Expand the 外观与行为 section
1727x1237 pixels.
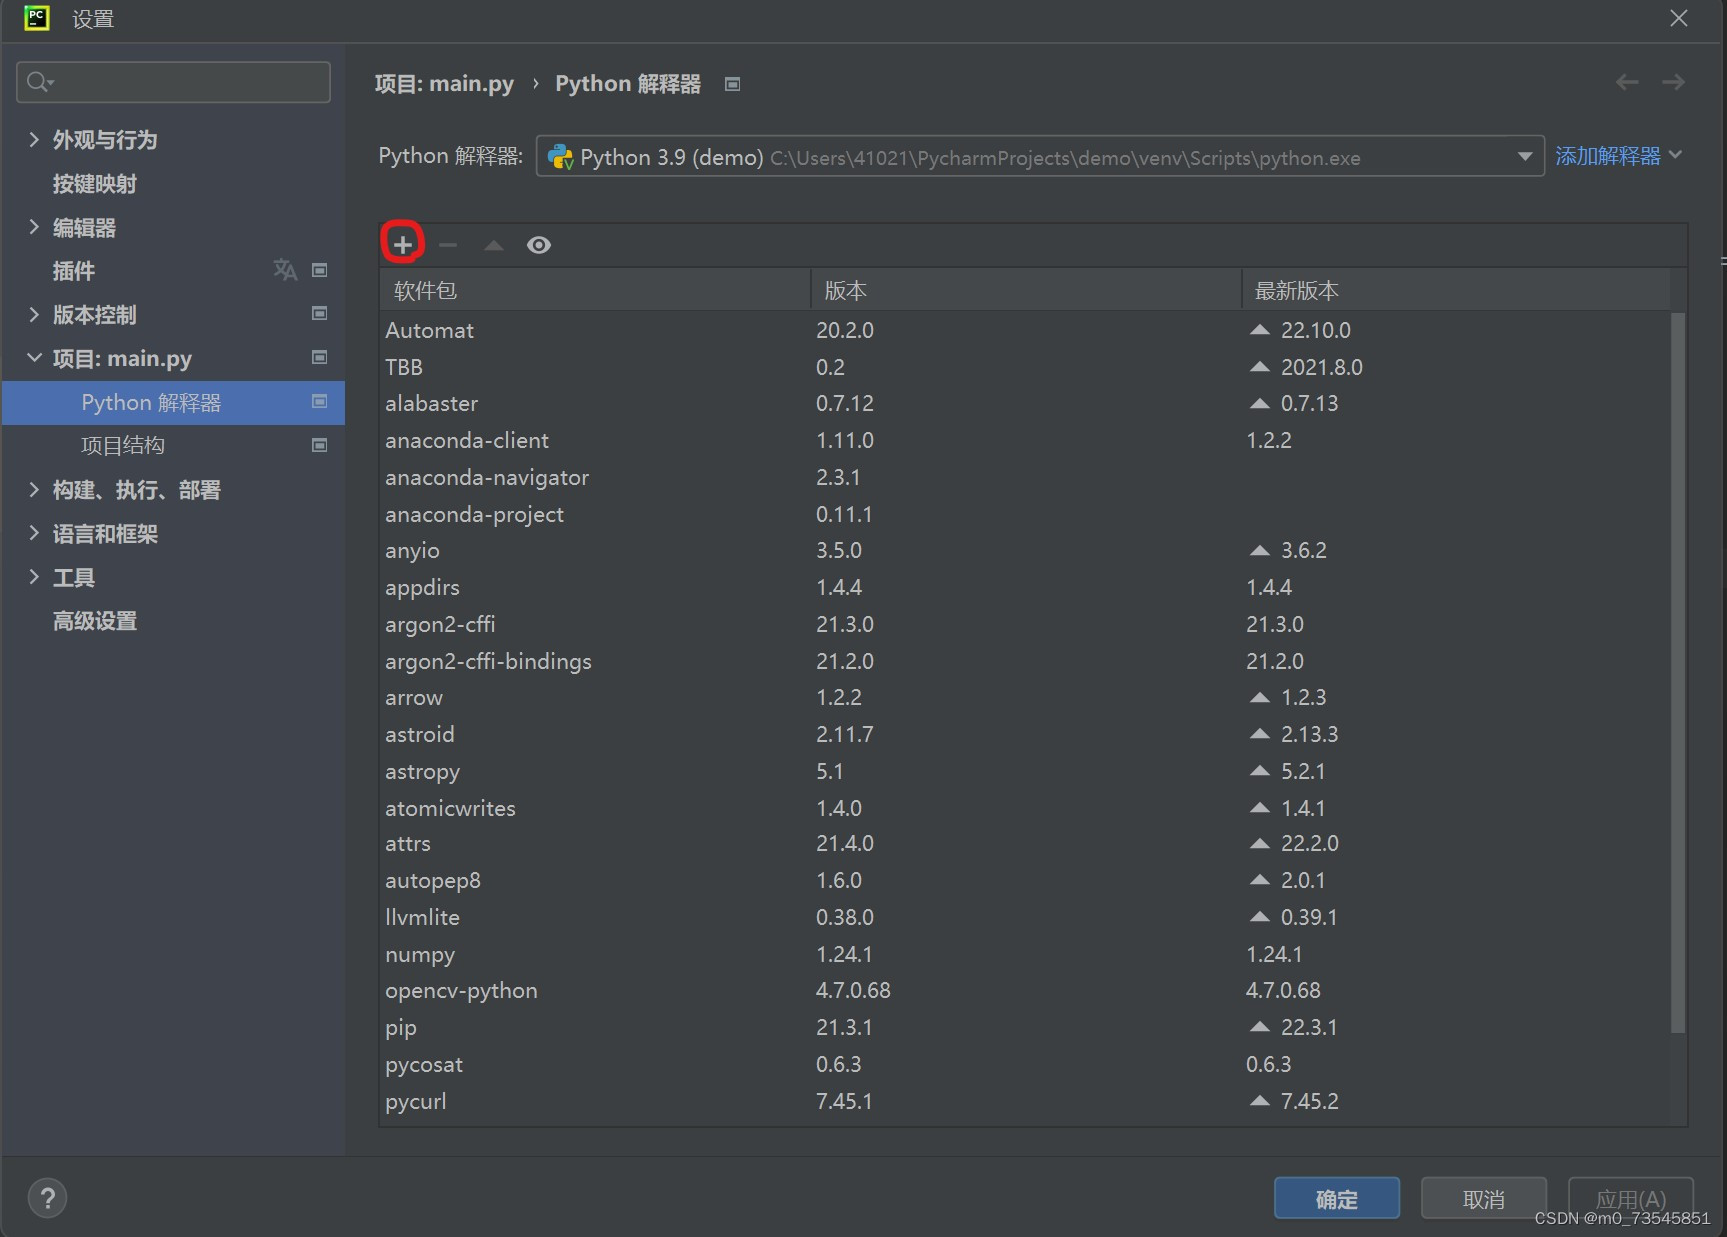click(x=34, y=140)
